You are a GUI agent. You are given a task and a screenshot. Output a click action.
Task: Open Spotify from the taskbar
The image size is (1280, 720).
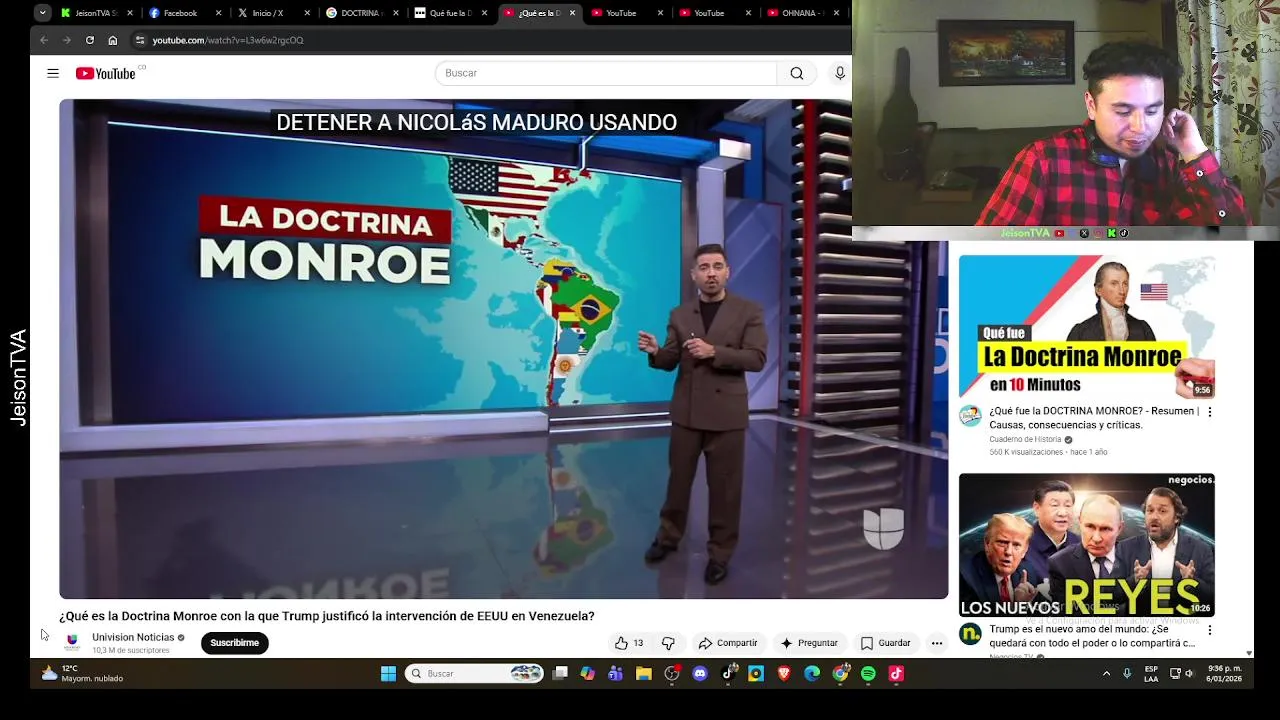click(868, 674)
